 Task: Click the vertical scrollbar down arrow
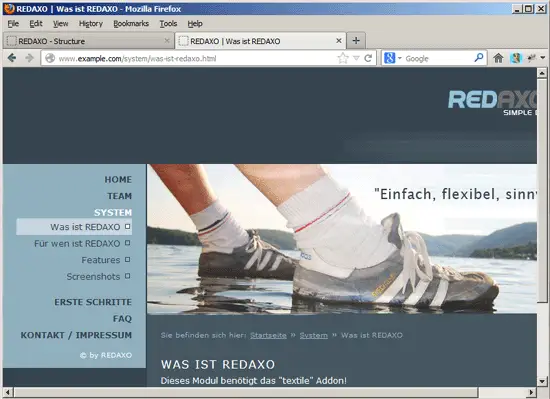point(542,381)
